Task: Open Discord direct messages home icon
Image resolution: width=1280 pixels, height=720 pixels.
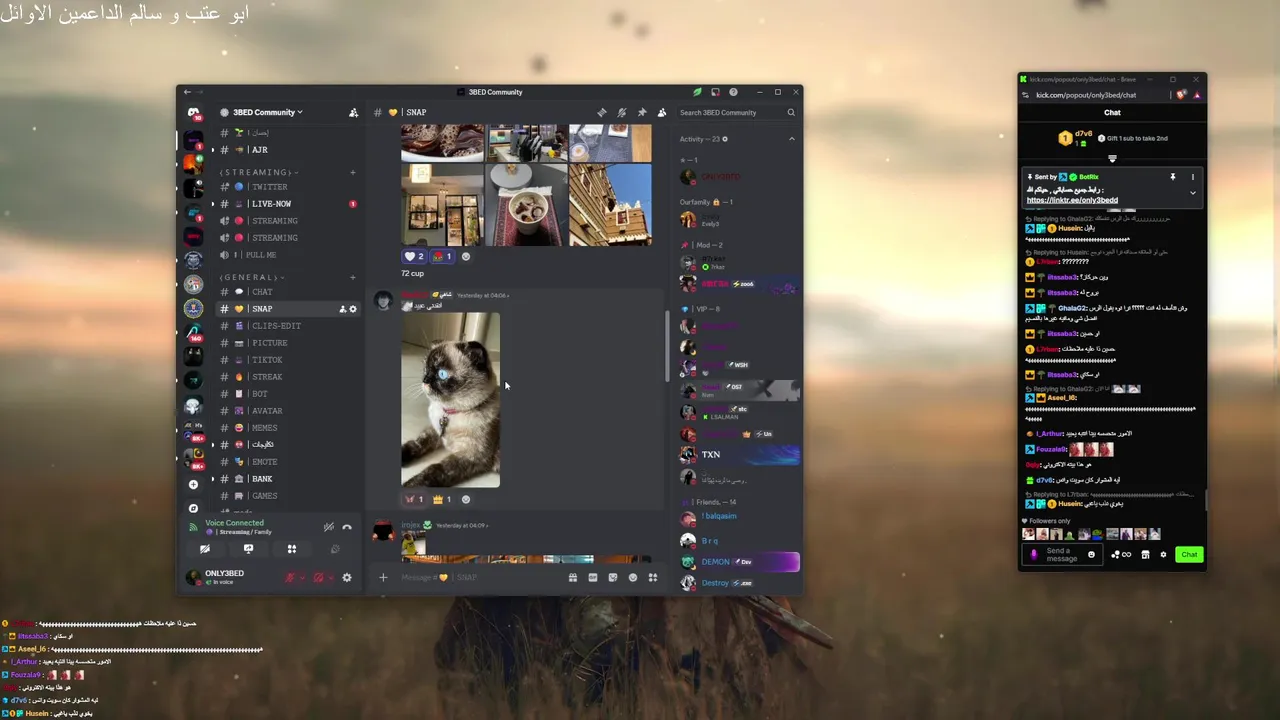Action: pyautogui.click(x=194, y=112)
